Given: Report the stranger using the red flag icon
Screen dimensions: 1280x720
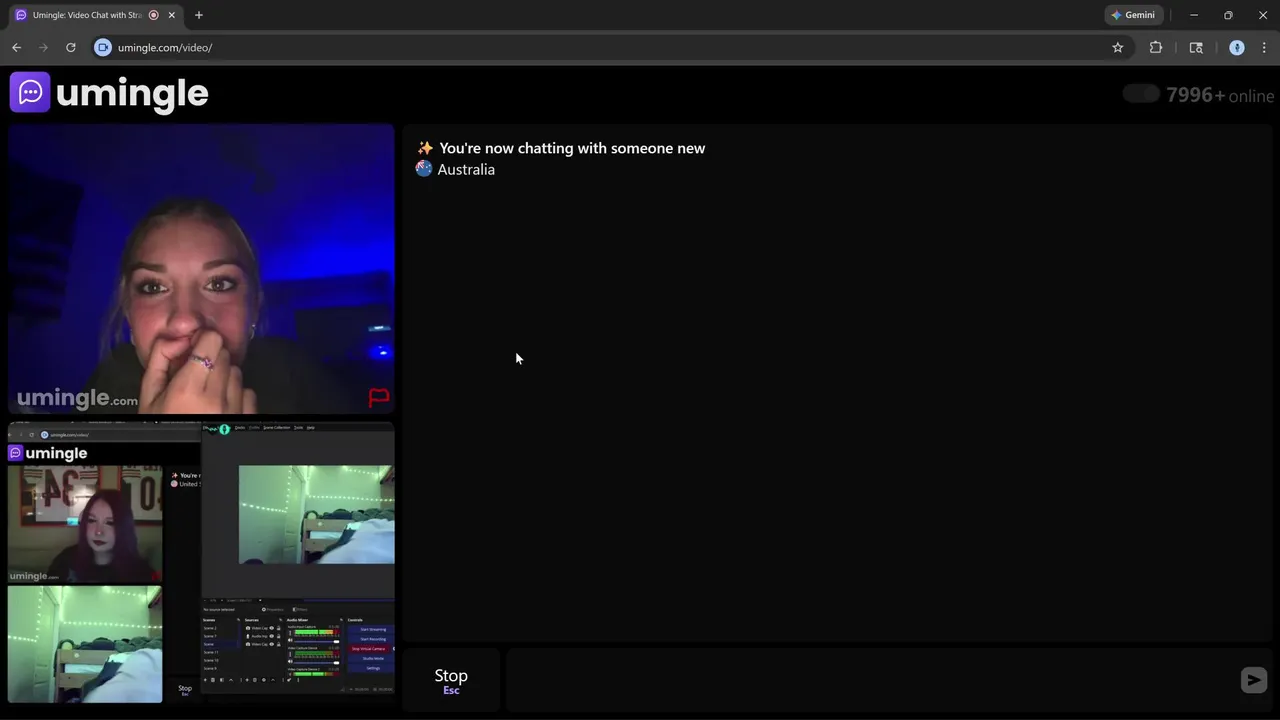Looking at the screenshot, I should coord(379,398).
